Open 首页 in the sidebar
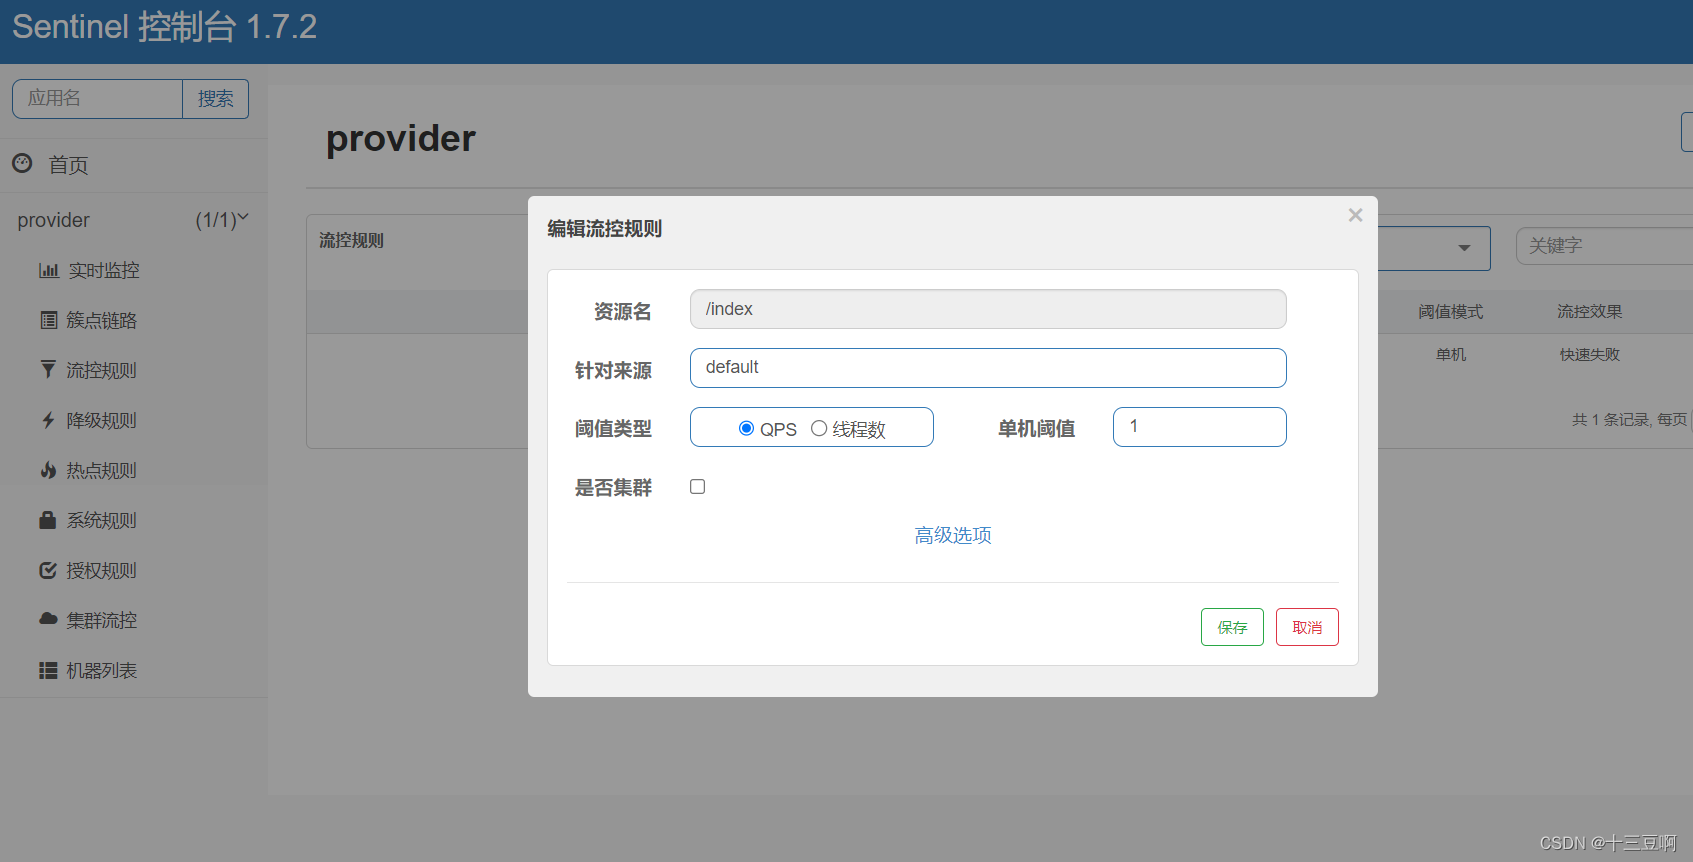The image size is (1693, 862). click(x=68, y=165)
